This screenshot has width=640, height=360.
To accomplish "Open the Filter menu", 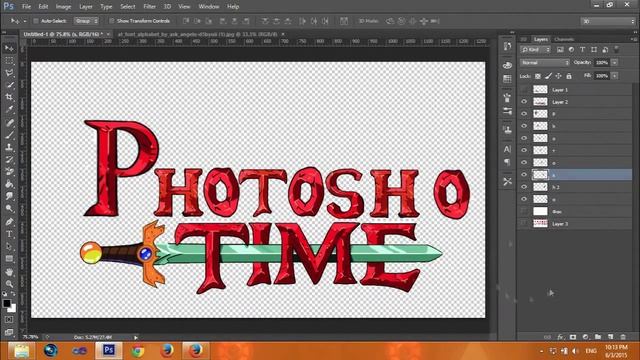I will tap(149, 7).
